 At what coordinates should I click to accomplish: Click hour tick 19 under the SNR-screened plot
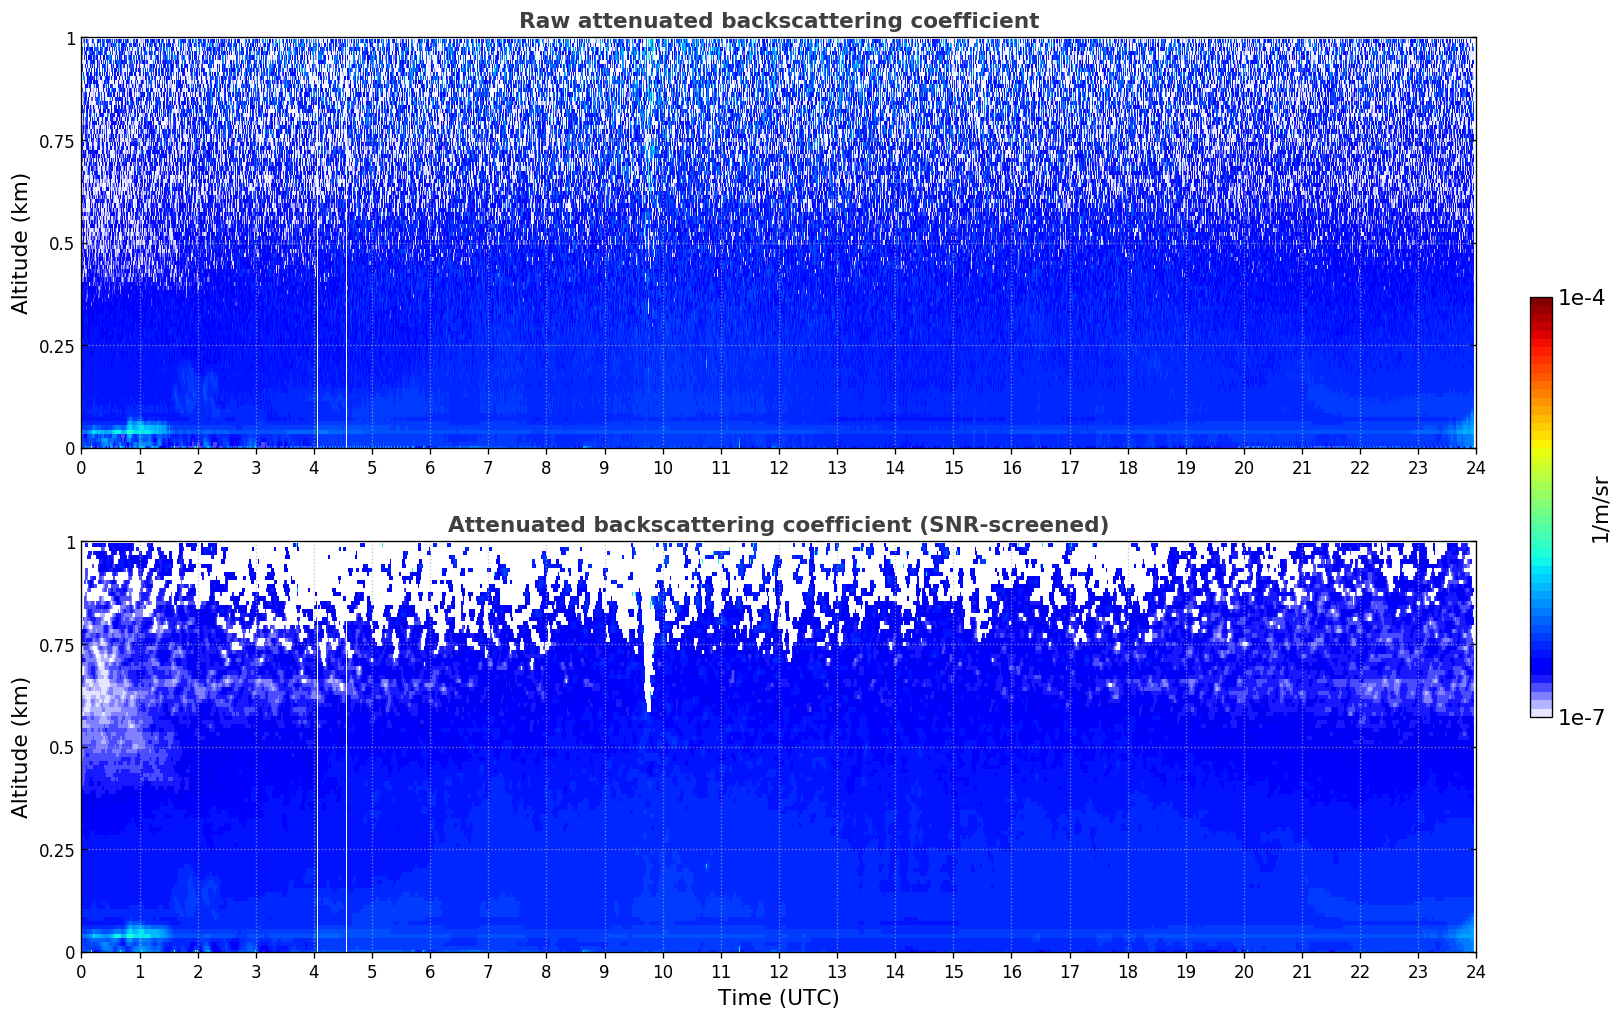[x=1185, y=971]
